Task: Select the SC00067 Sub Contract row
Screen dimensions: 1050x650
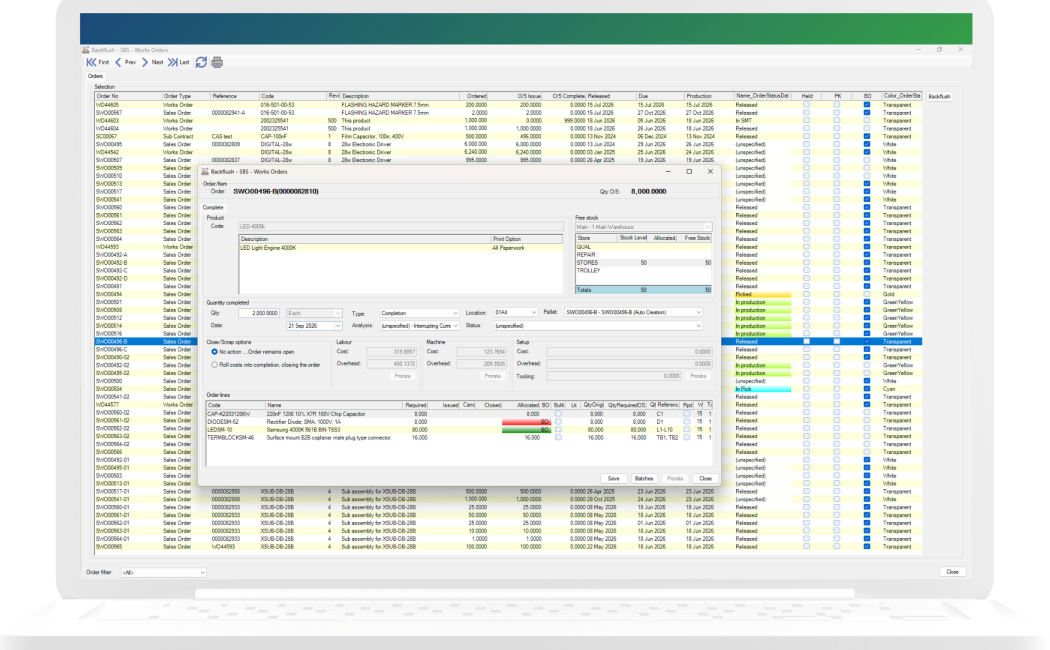Action: click(508, 137)
